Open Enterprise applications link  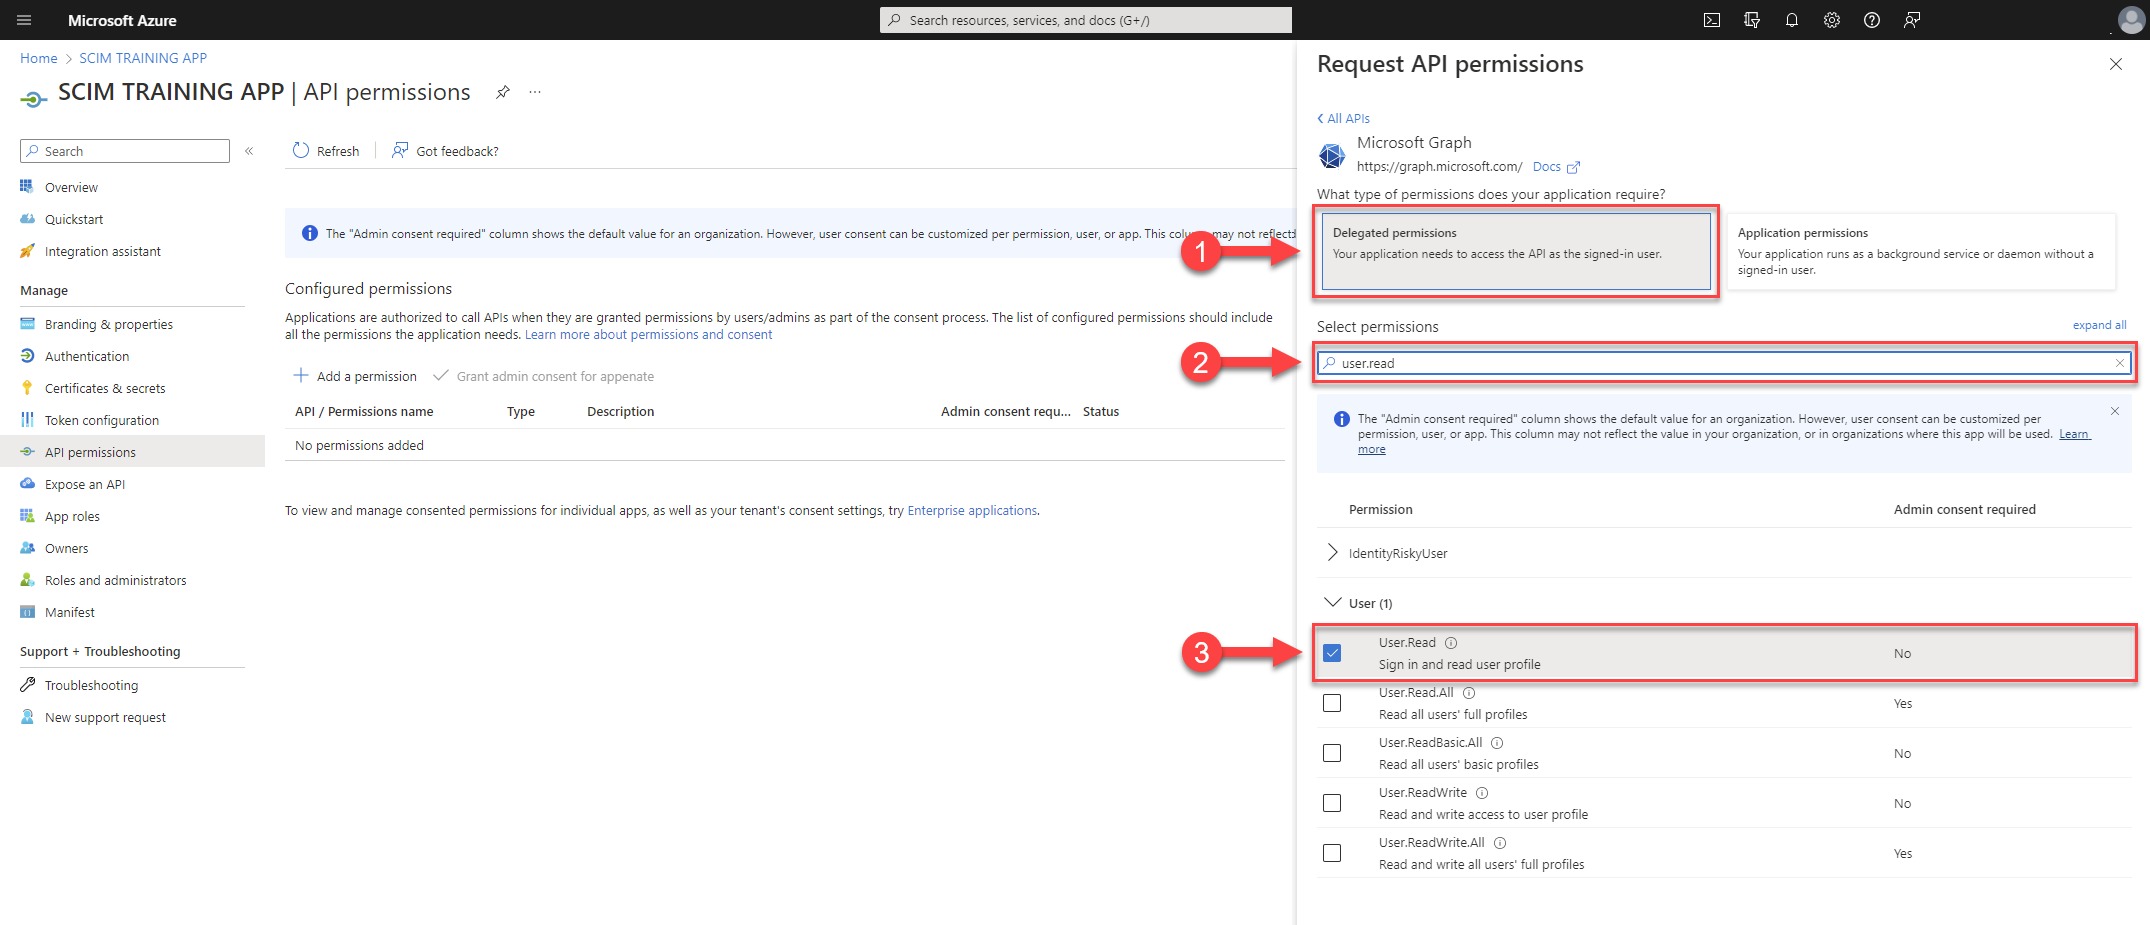coord(972,510)
